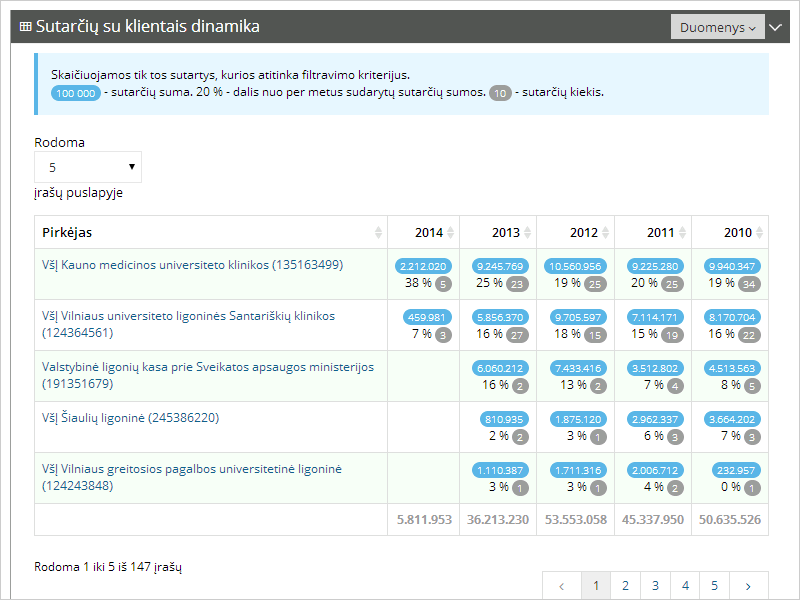Viewport: 800px width, 600px height.
Task: Sort table by 2012 column
Action: 576,232
